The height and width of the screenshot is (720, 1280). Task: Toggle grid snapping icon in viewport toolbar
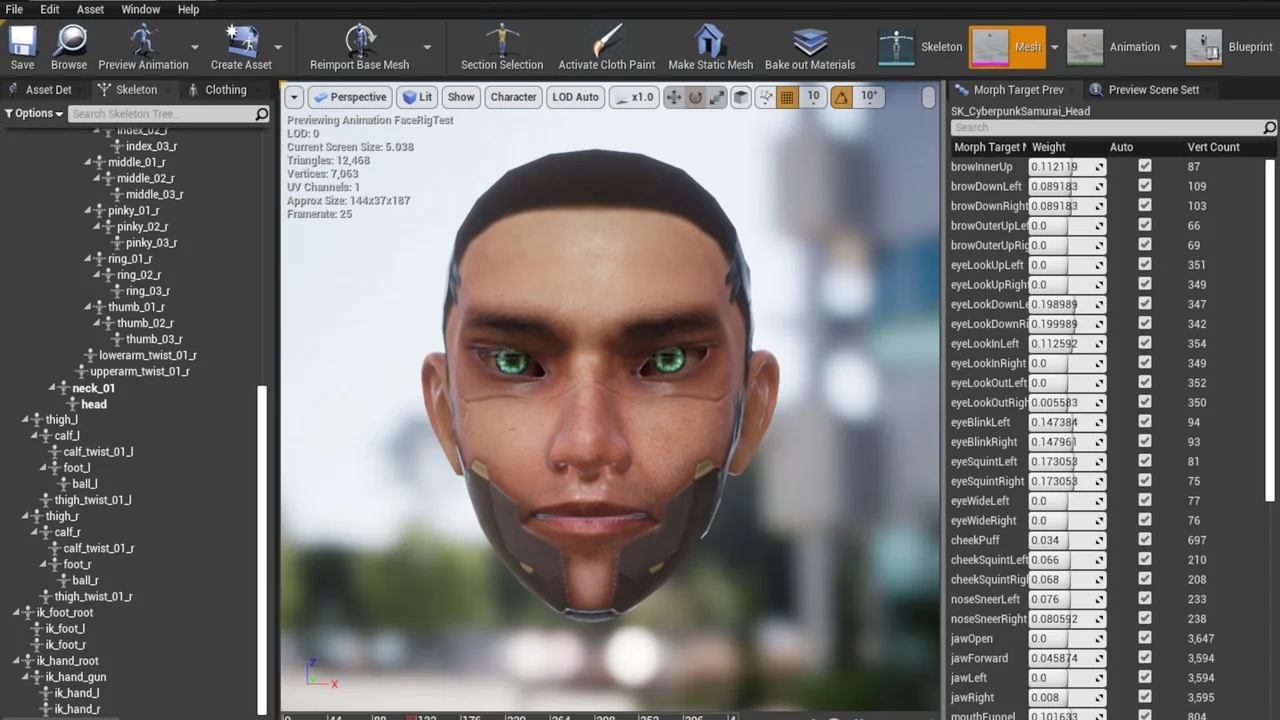point(787,97)
